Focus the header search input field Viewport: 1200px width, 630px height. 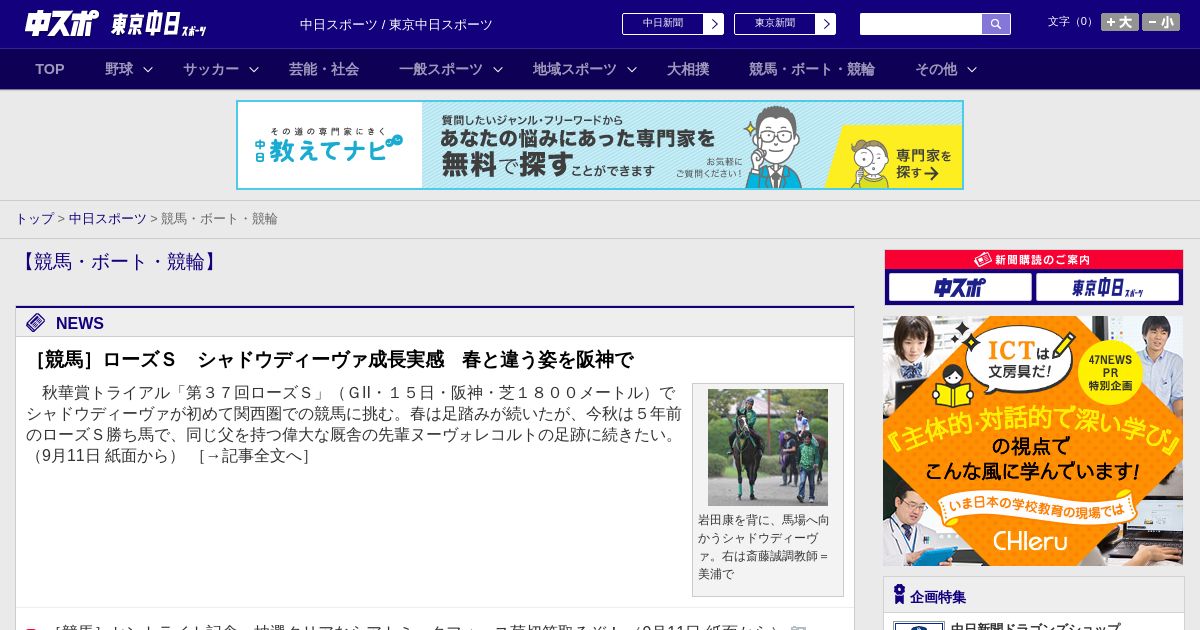(921, 24)
